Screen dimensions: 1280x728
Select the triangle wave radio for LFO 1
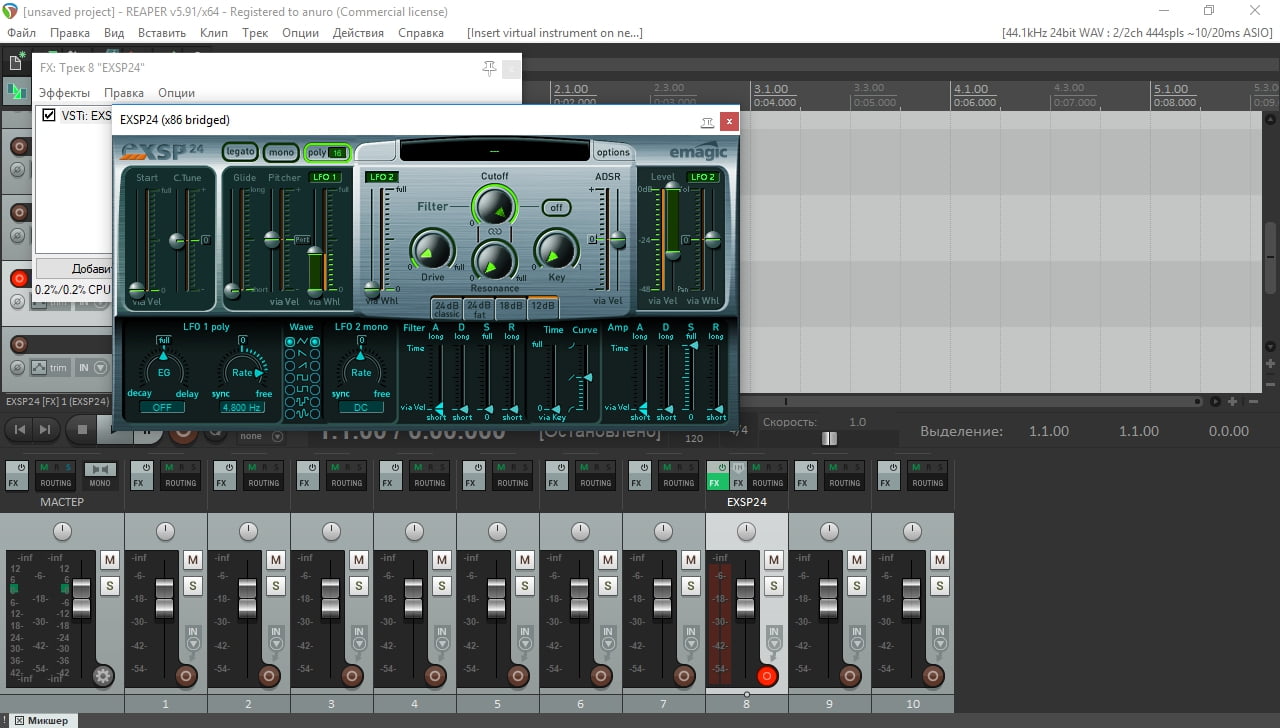pyautogui.click(x=290, y=342)
